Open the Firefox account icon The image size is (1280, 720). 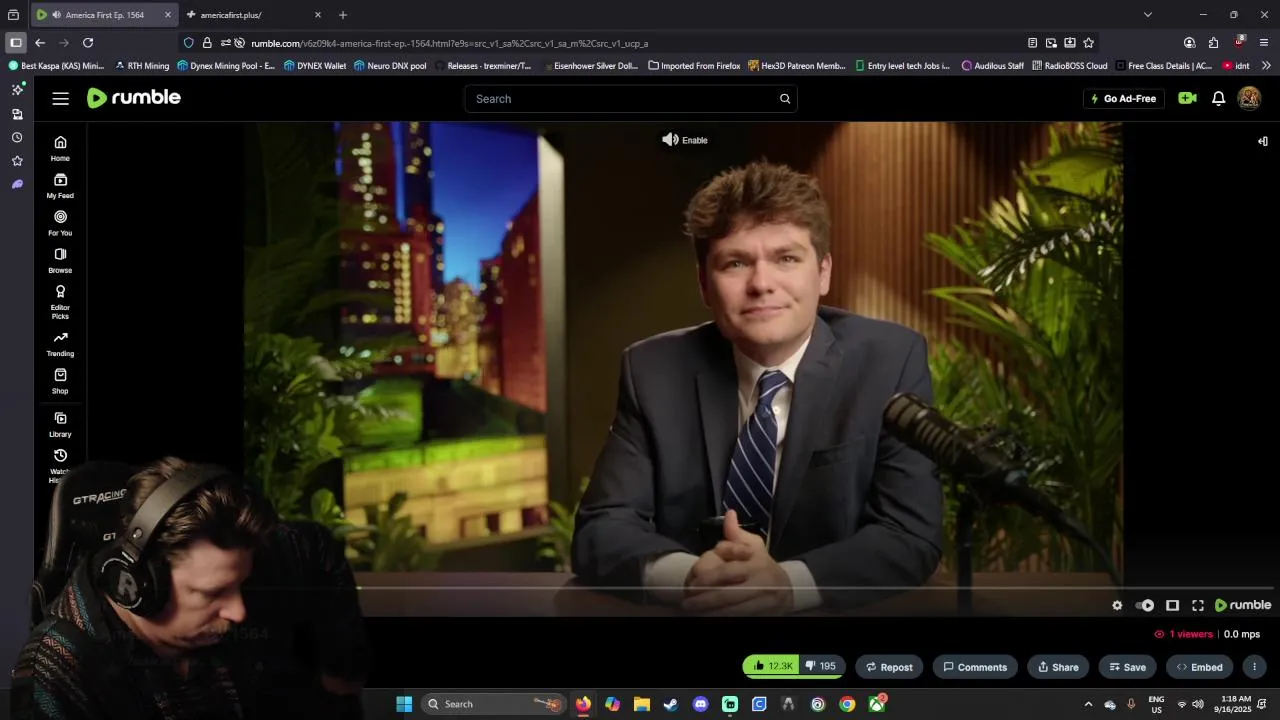pyautogui.click(x=1189, y=43)
